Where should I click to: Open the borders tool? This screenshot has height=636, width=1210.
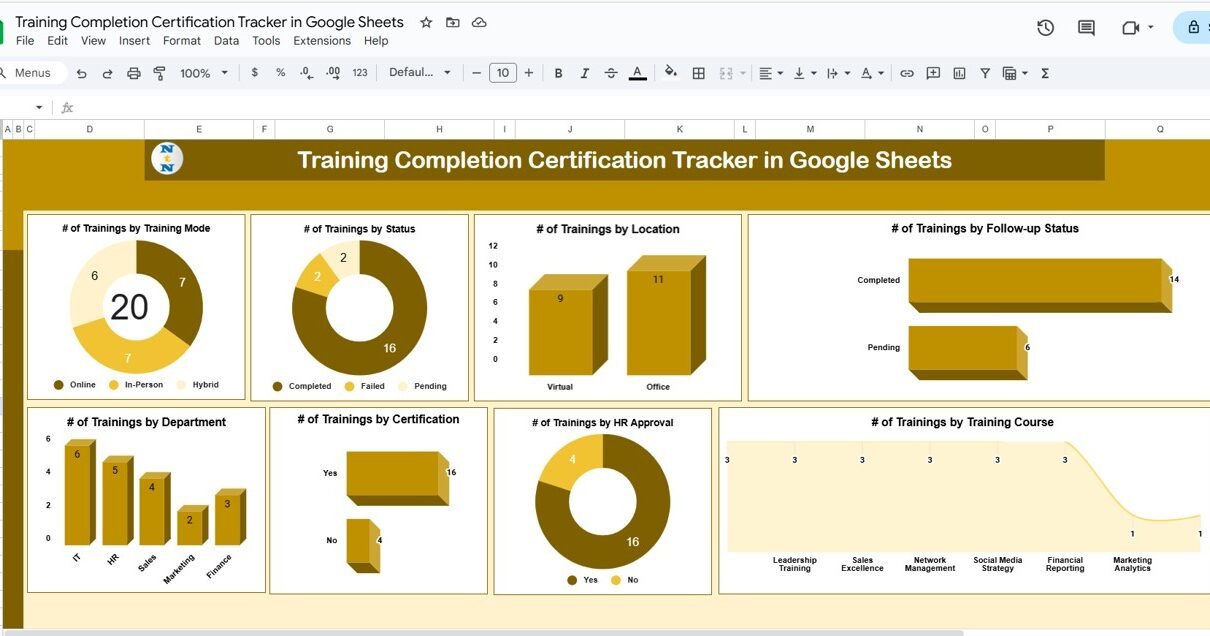699,73
